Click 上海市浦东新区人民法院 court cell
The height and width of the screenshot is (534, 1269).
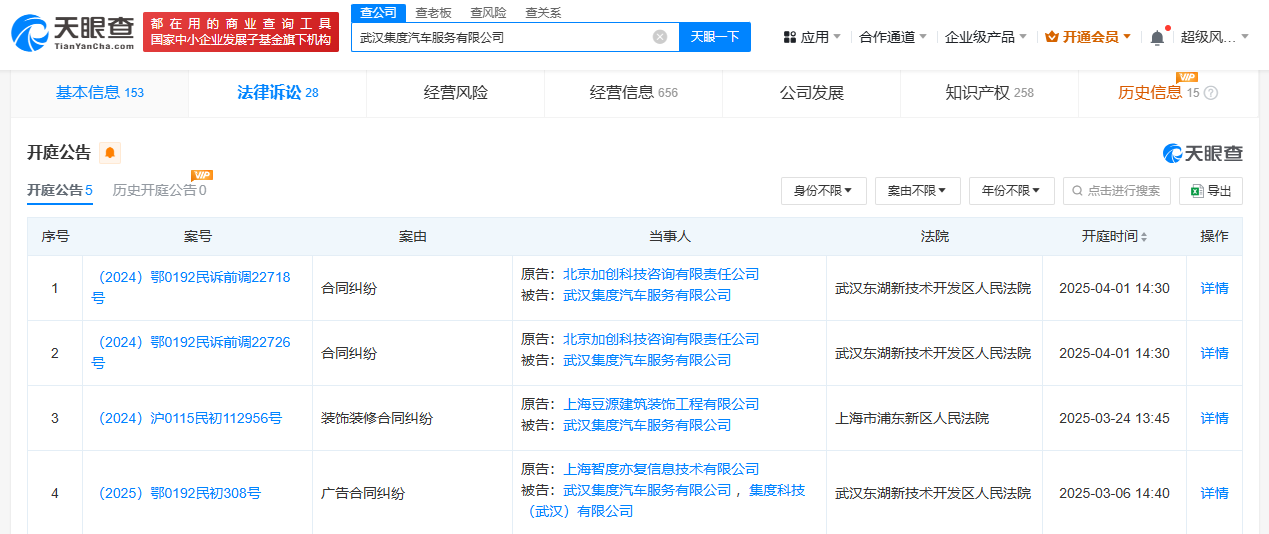[x=912, y=418]
